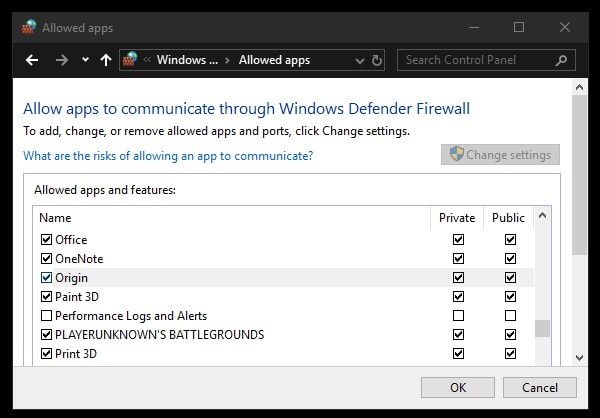
Task: Go forward with the right arrow
Action: pos(62,60)
